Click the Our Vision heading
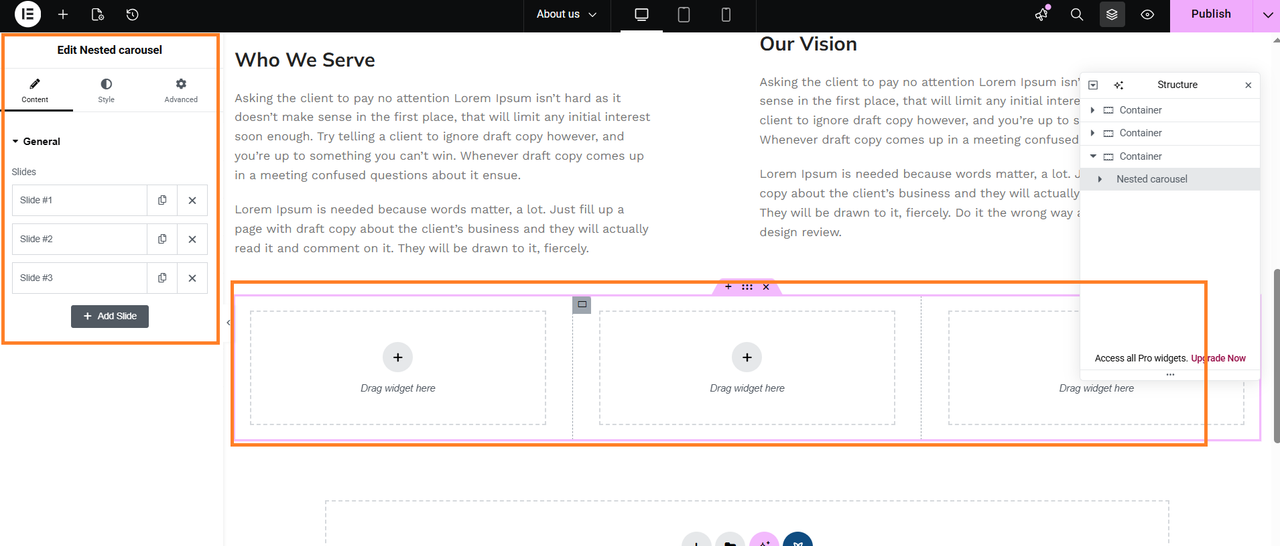The height and width of the screenshot is (546, 1280). coord(808,44)
